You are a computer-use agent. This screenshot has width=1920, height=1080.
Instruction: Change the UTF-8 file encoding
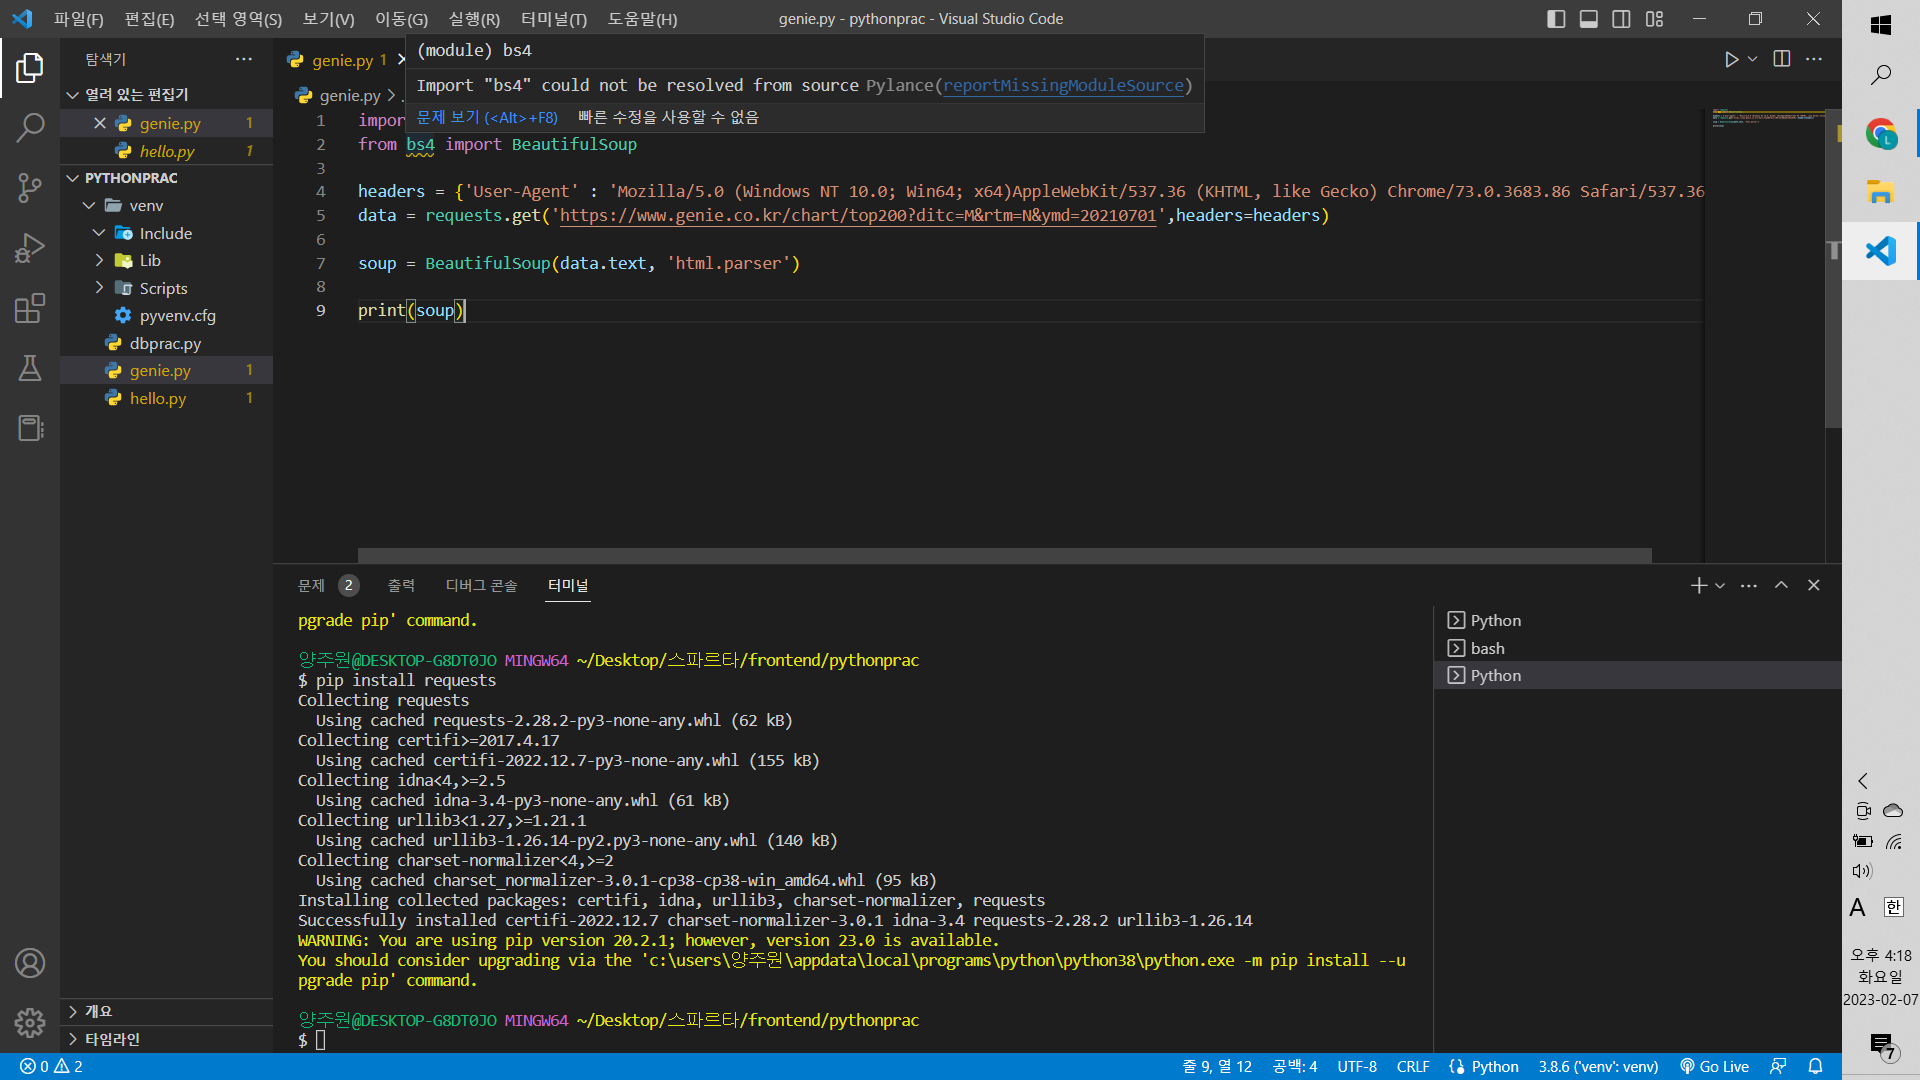(1357, 1066)
